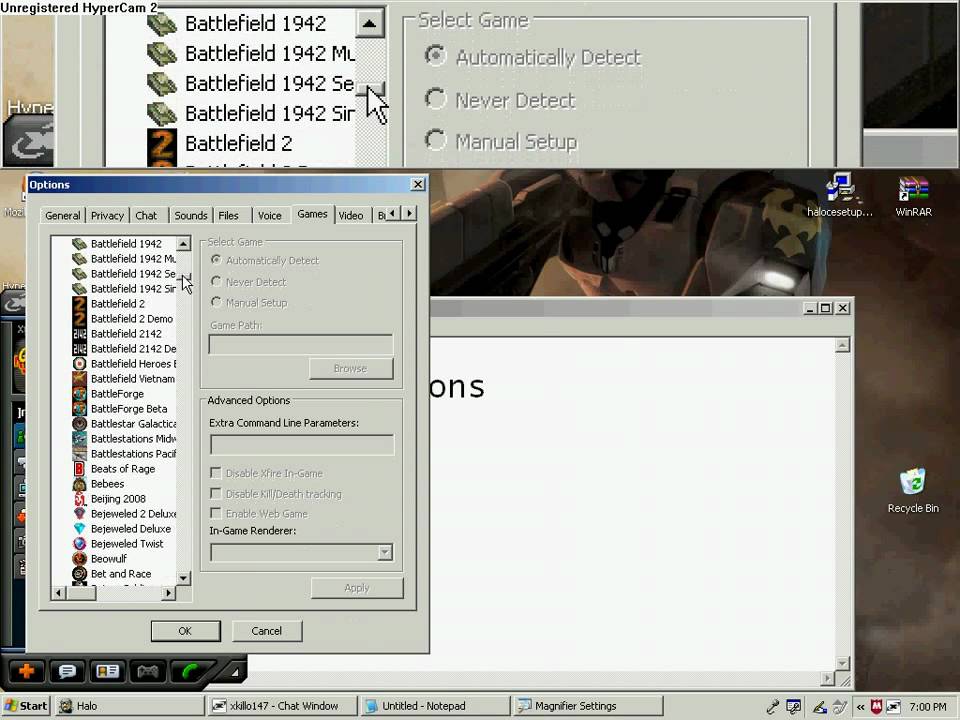This screenshot has width=960, height=720.
Task: Click the Cancel button in Options
Action: (266, 631)
